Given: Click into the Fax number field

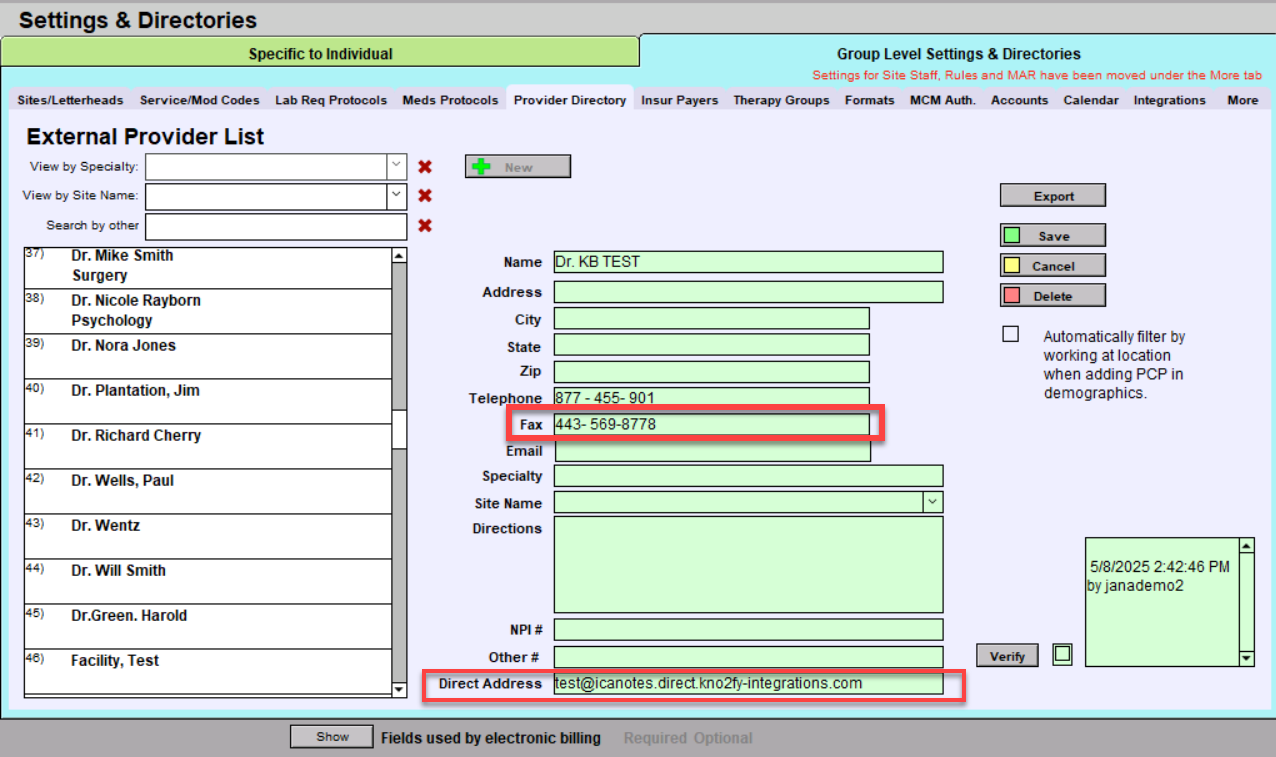Looking at the screenshot, I should click(710, 425).
